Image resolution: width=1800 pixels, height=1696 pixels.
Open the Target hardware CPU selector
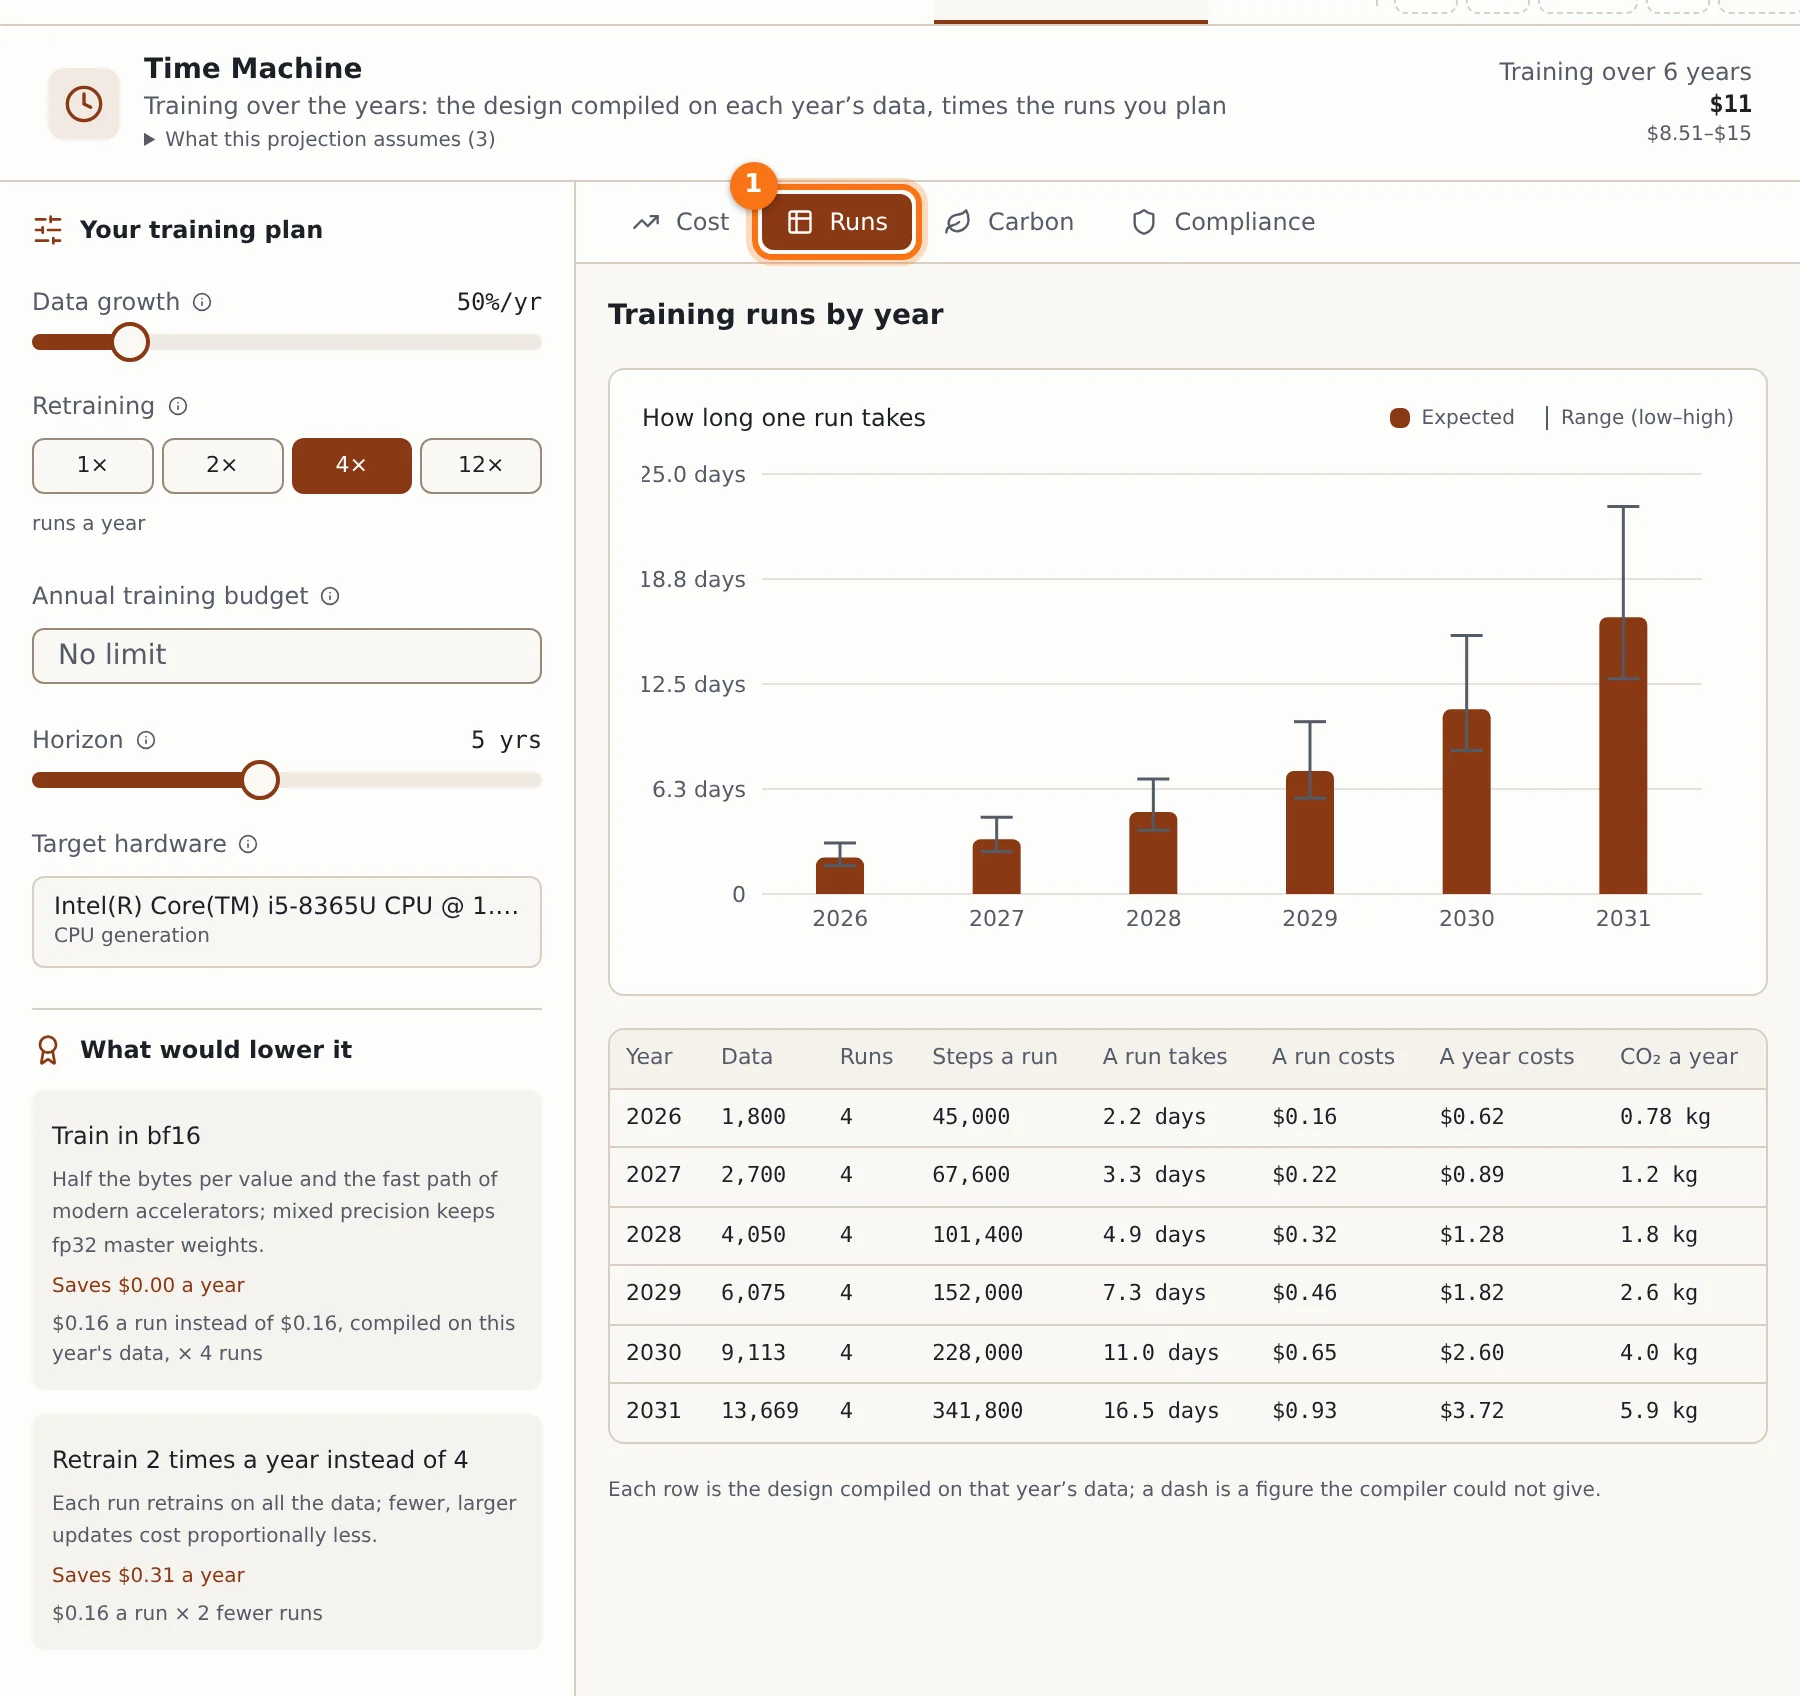287,922
